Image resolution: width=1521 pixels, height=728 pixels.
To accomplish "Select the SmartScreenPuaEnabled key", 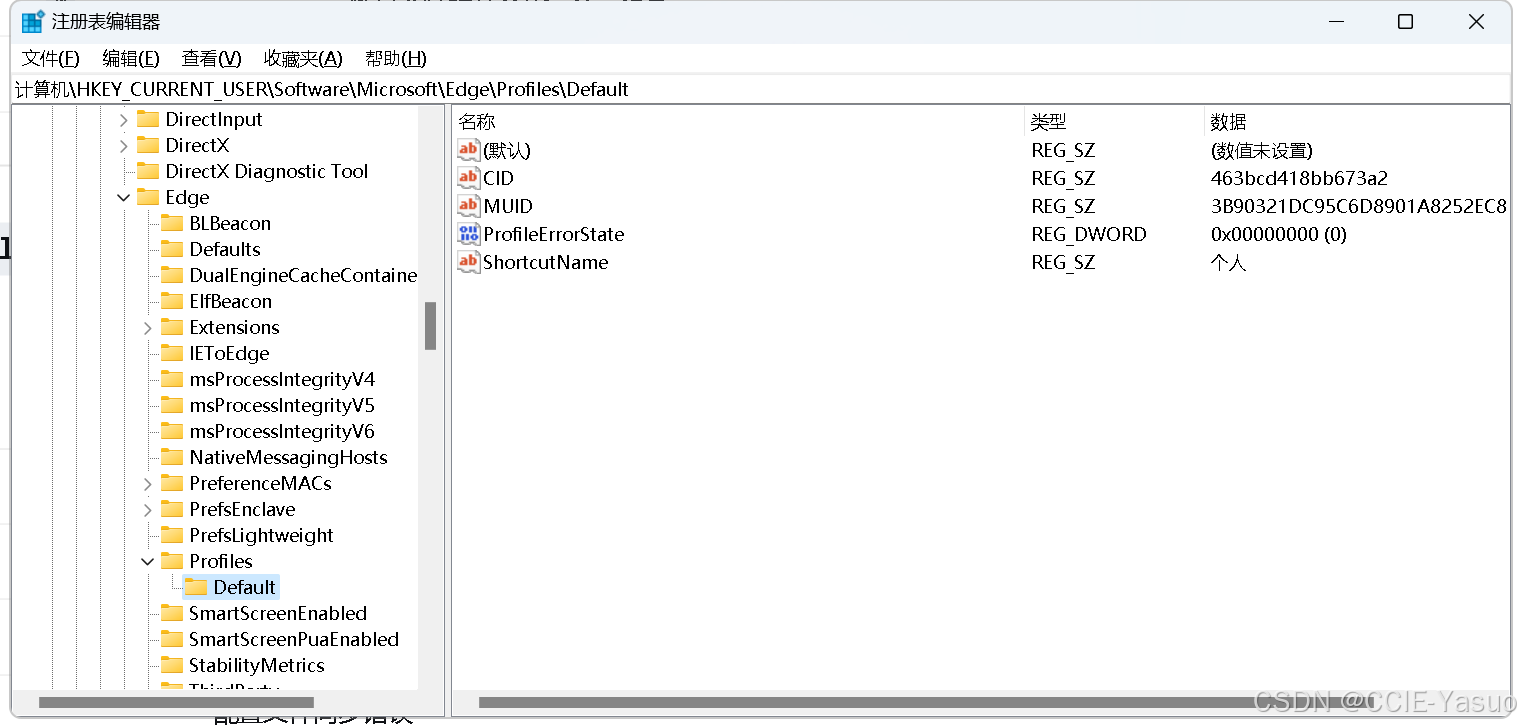I will click(294, 639).
